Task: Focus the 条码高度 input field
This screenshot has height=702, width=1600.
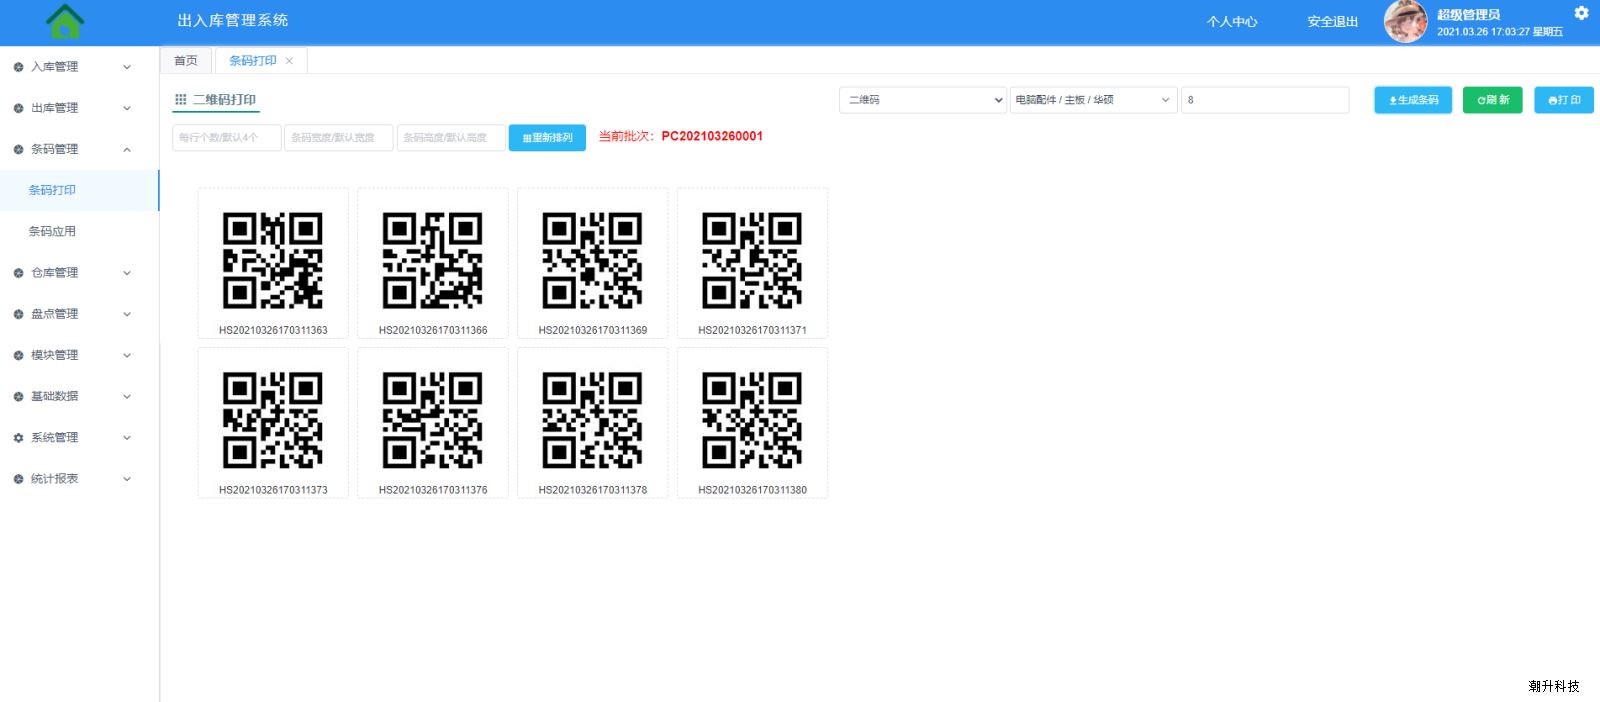Action: click(x=451, y=138)
